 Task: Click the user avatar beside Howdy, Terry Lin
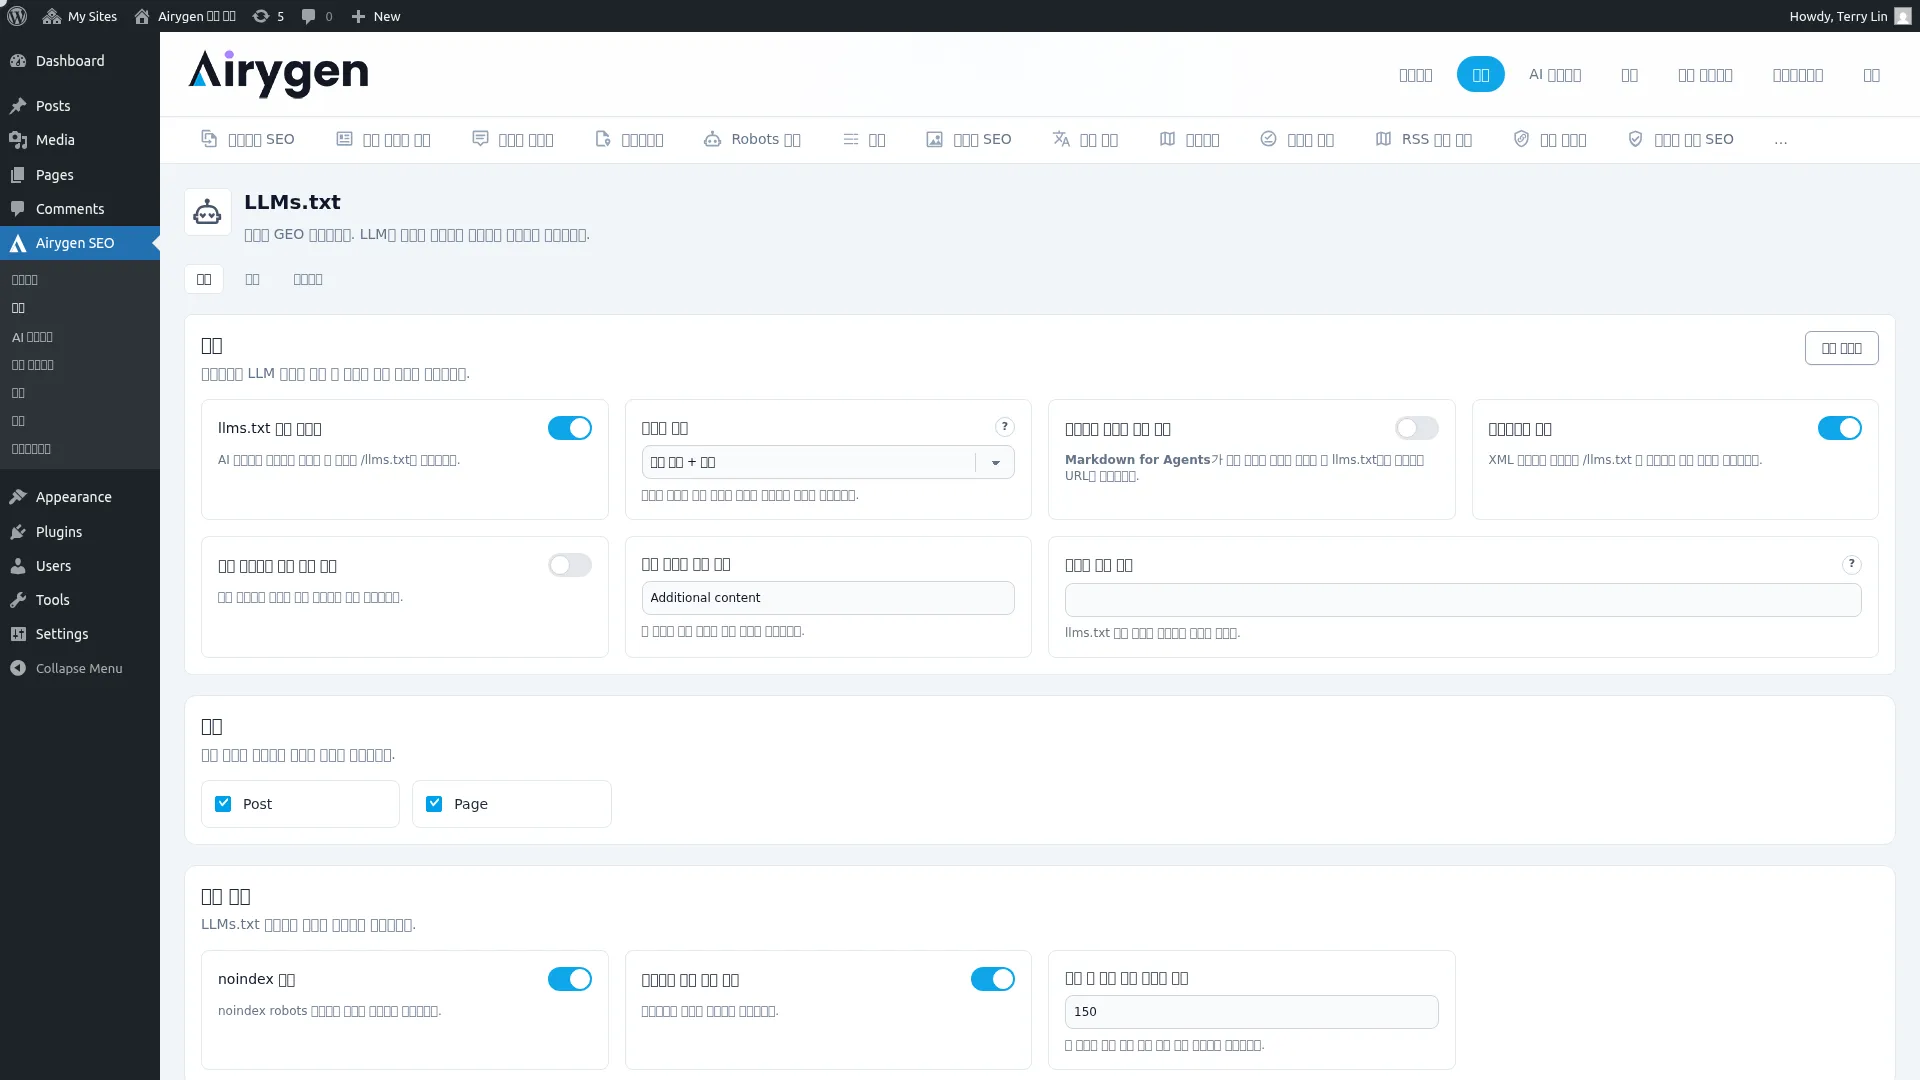pos(1903,16)
